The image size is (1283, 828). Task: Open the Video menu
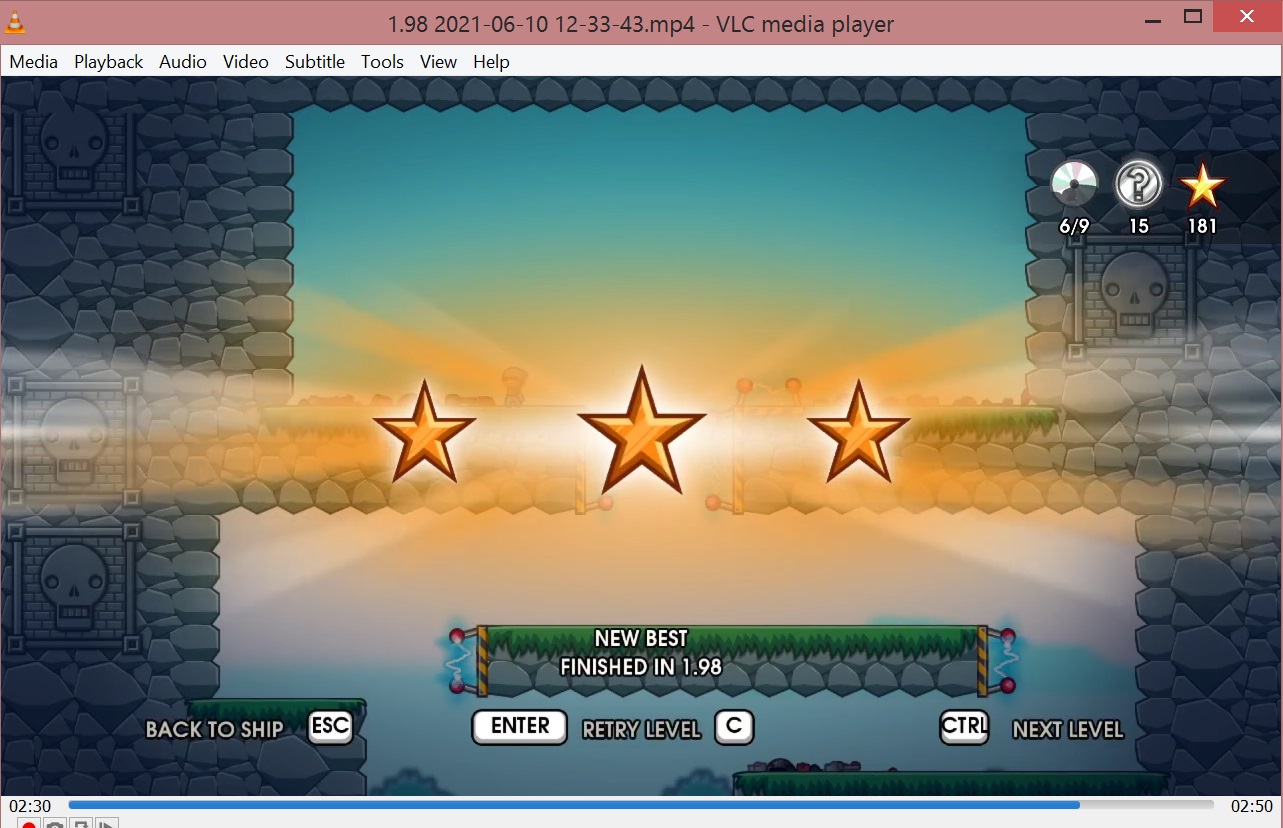[x=246, y=62]
